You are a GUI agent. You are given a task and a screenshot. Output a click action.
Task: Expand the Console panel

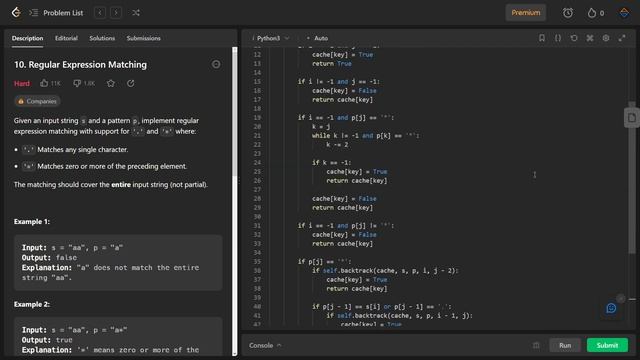265,345
